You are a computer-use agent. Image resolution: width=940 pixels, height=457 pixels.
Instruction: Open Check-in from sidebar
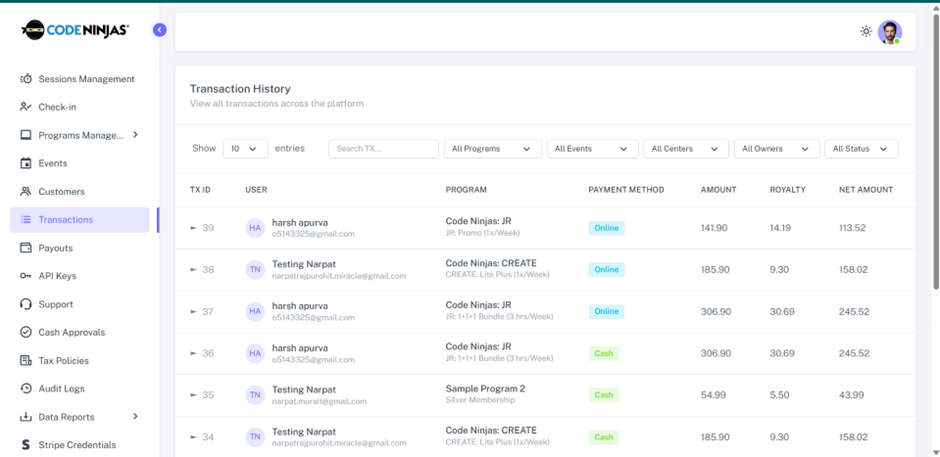(x=80, y=107)
